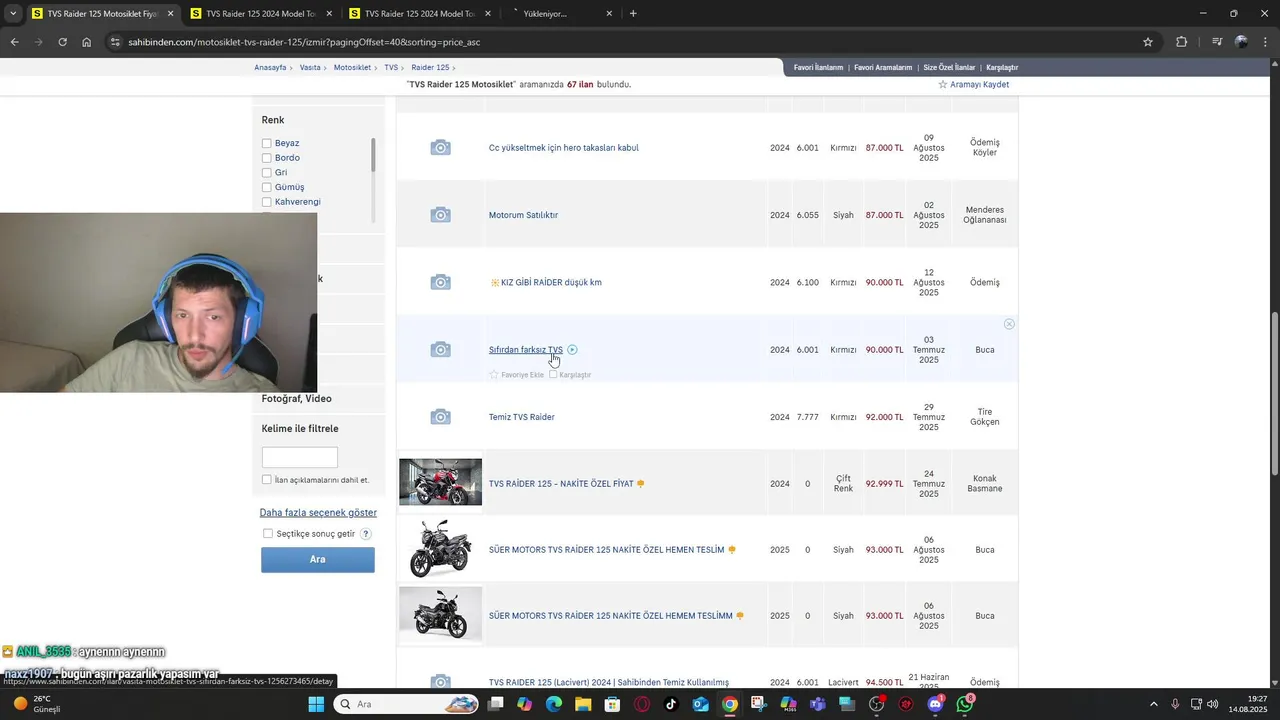Image resolution: width=1280 pixels, height=720 pixels.
Task: Click 'Aramayı Kaydet' link
Action: (979, 85)
